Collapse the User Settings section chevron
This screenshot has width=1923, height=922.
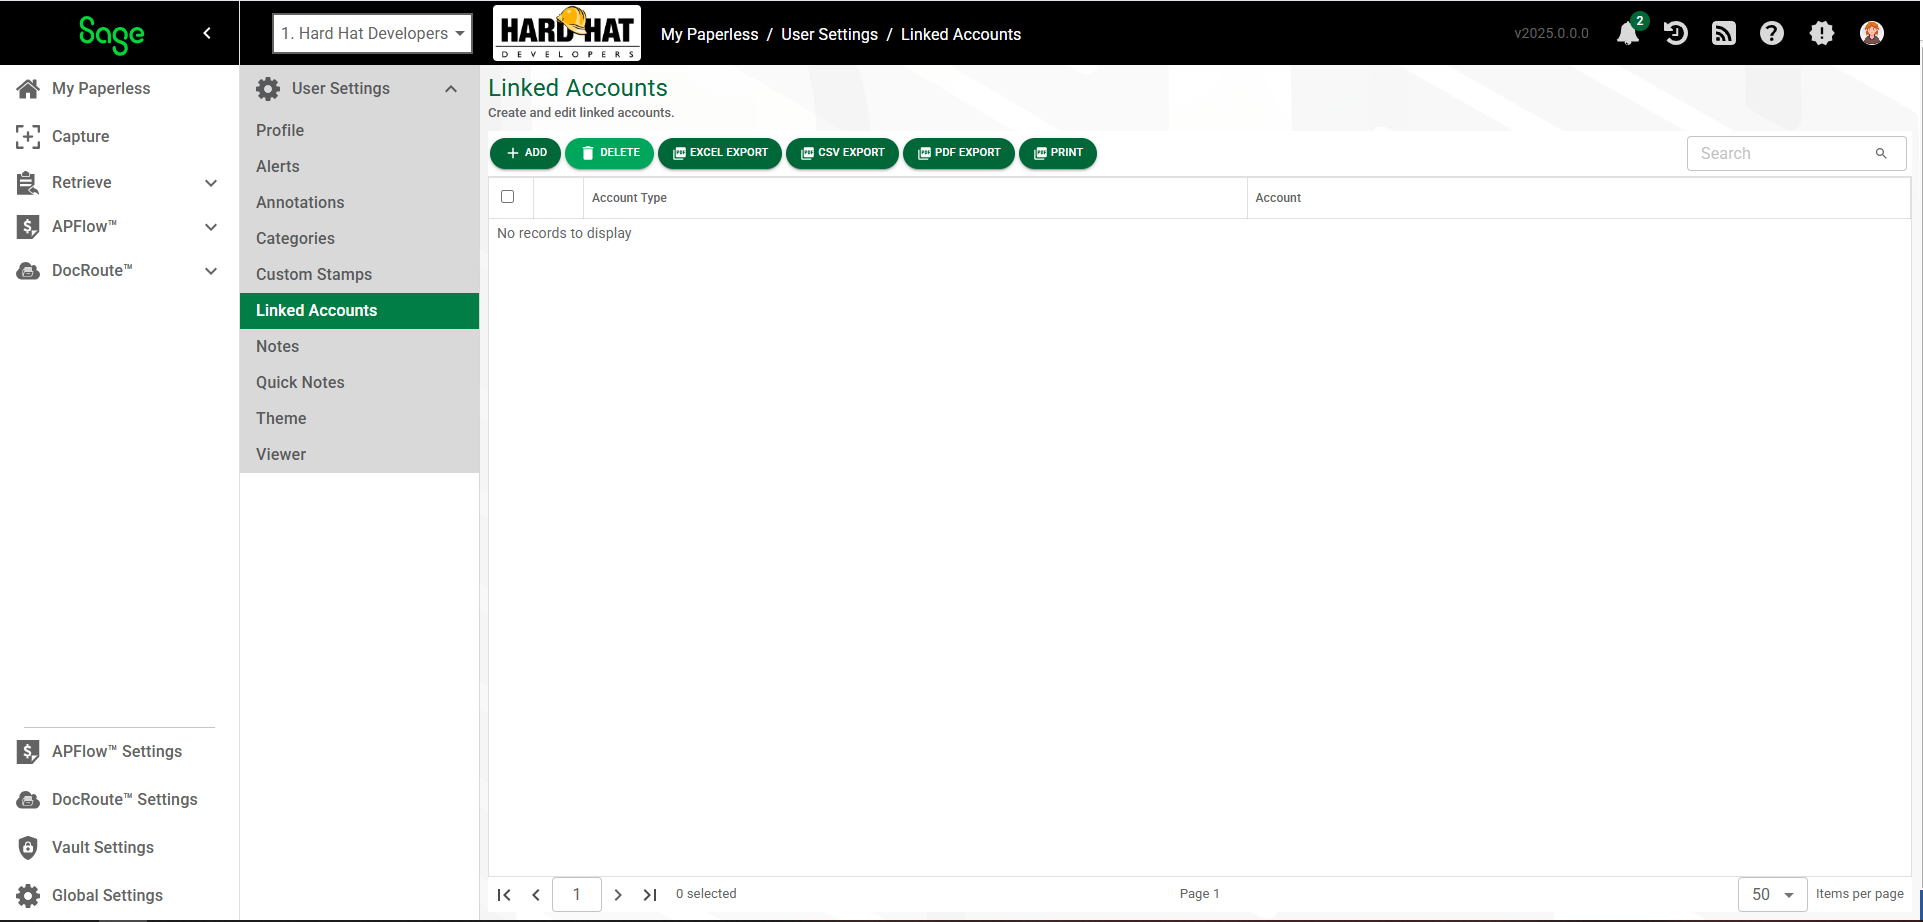451,89
